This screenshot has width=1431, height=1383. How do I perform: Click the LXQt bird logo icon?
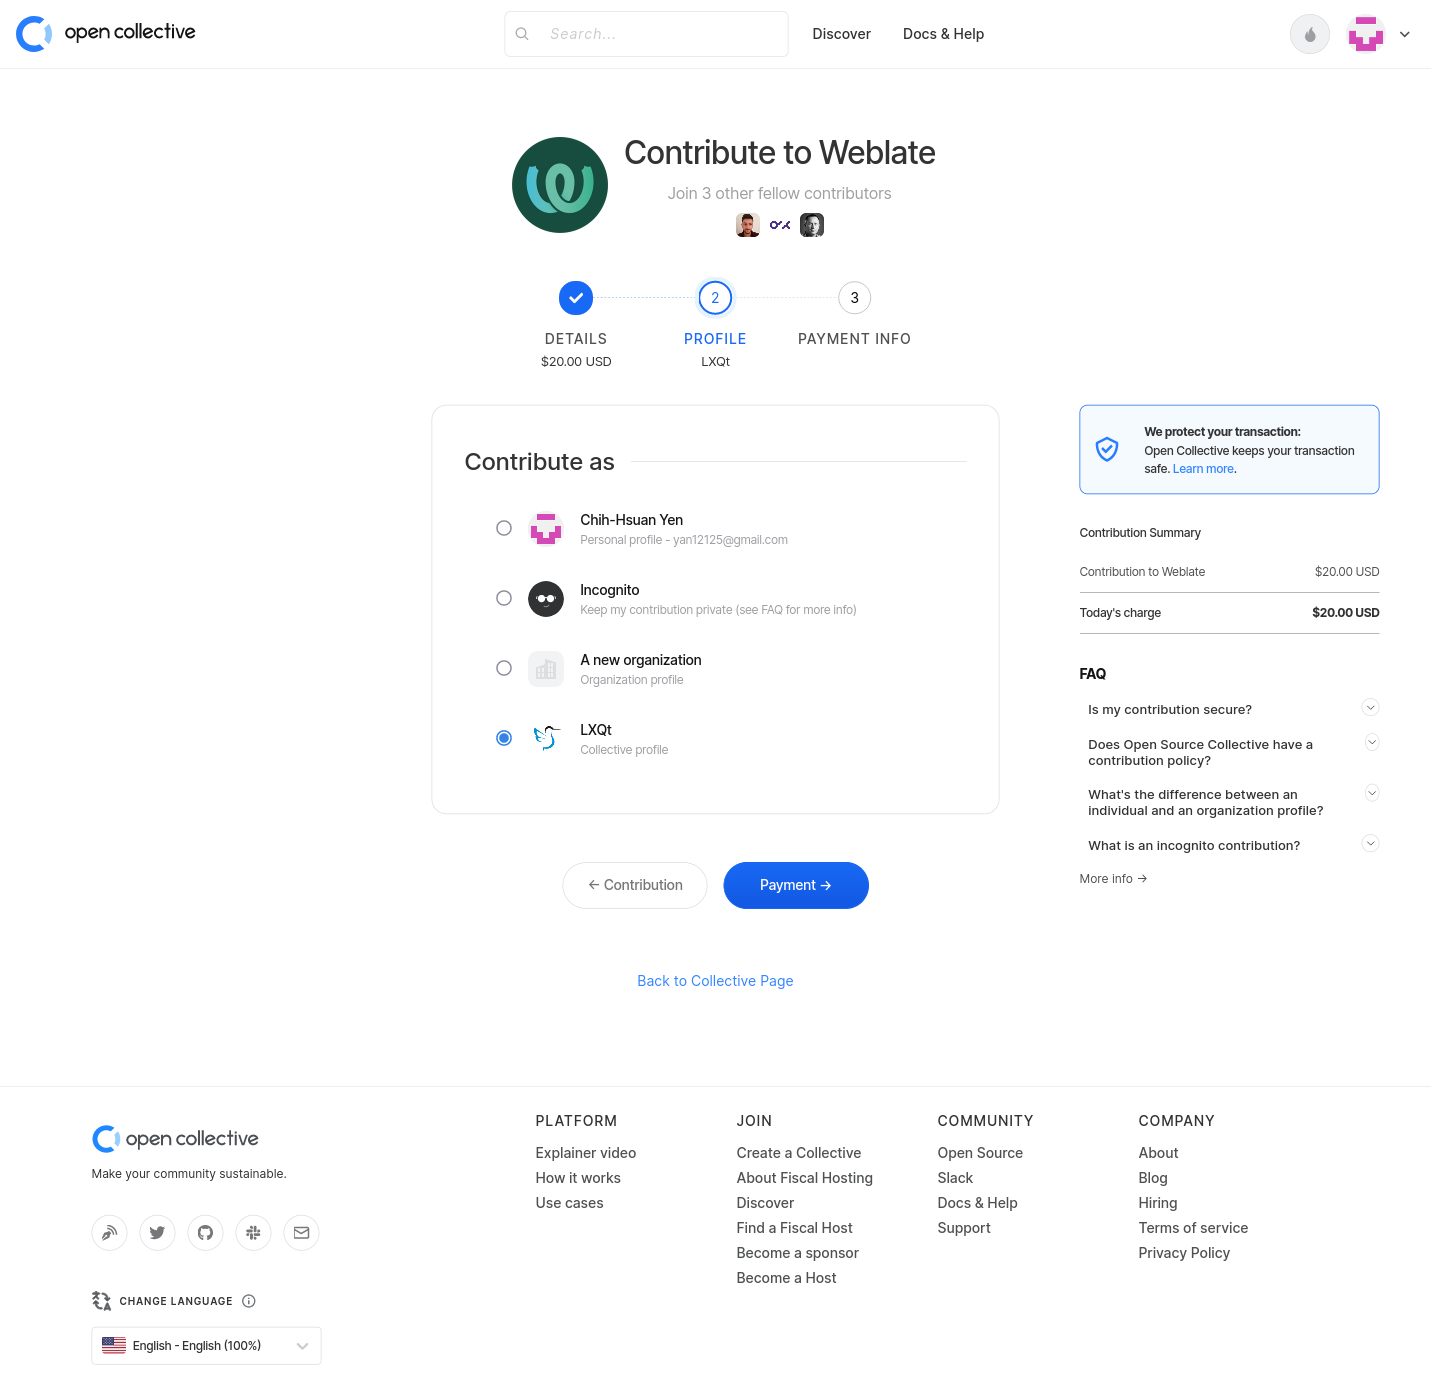pos(546,739)
